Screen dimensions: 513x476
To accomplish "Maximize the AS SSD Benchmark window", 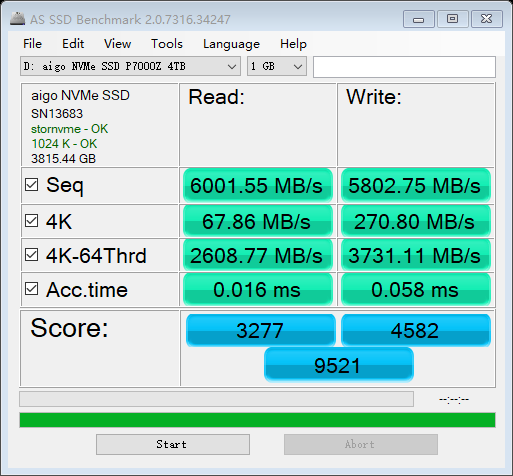I will point(452,19).
